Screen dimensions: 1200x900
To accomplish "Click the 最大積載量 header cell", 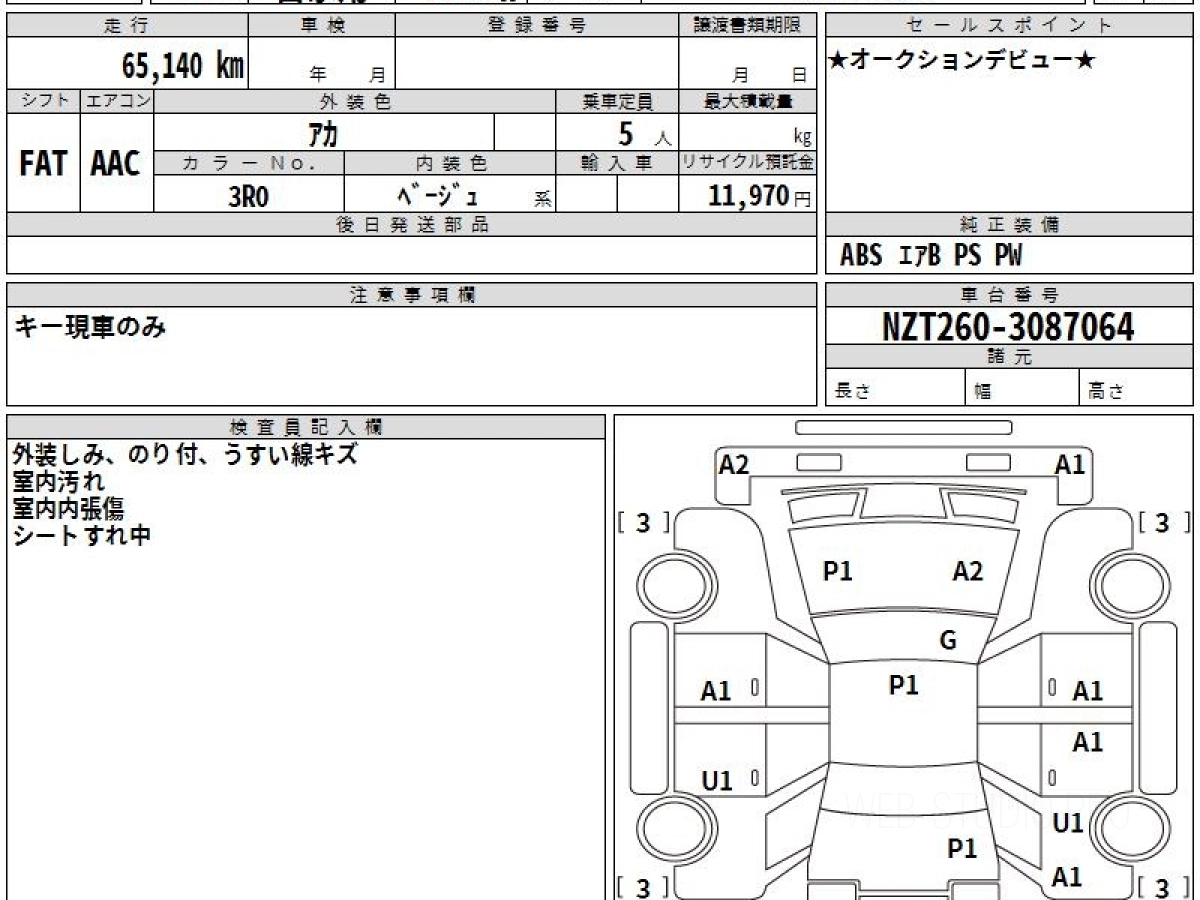I will (x=747, y=101).
